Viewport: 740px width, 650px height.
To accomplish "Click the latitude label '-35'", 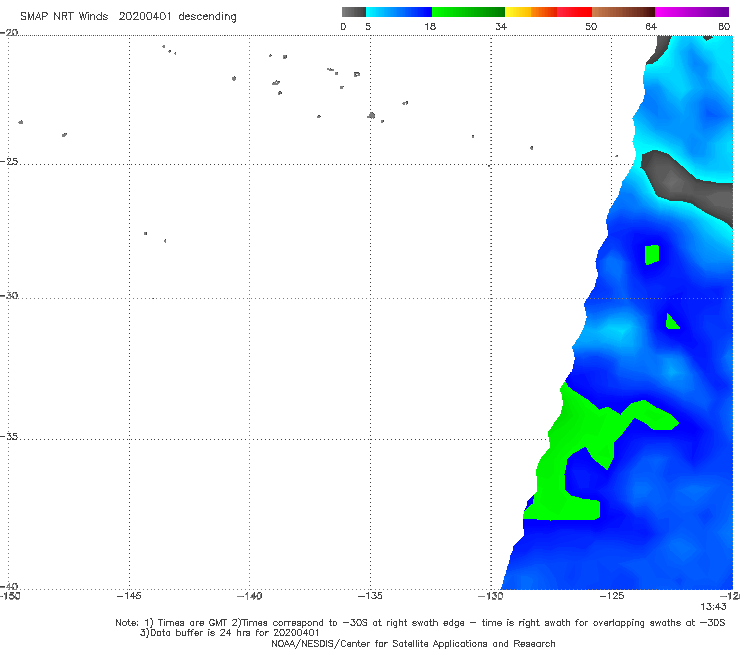I will tap(9, 436).
